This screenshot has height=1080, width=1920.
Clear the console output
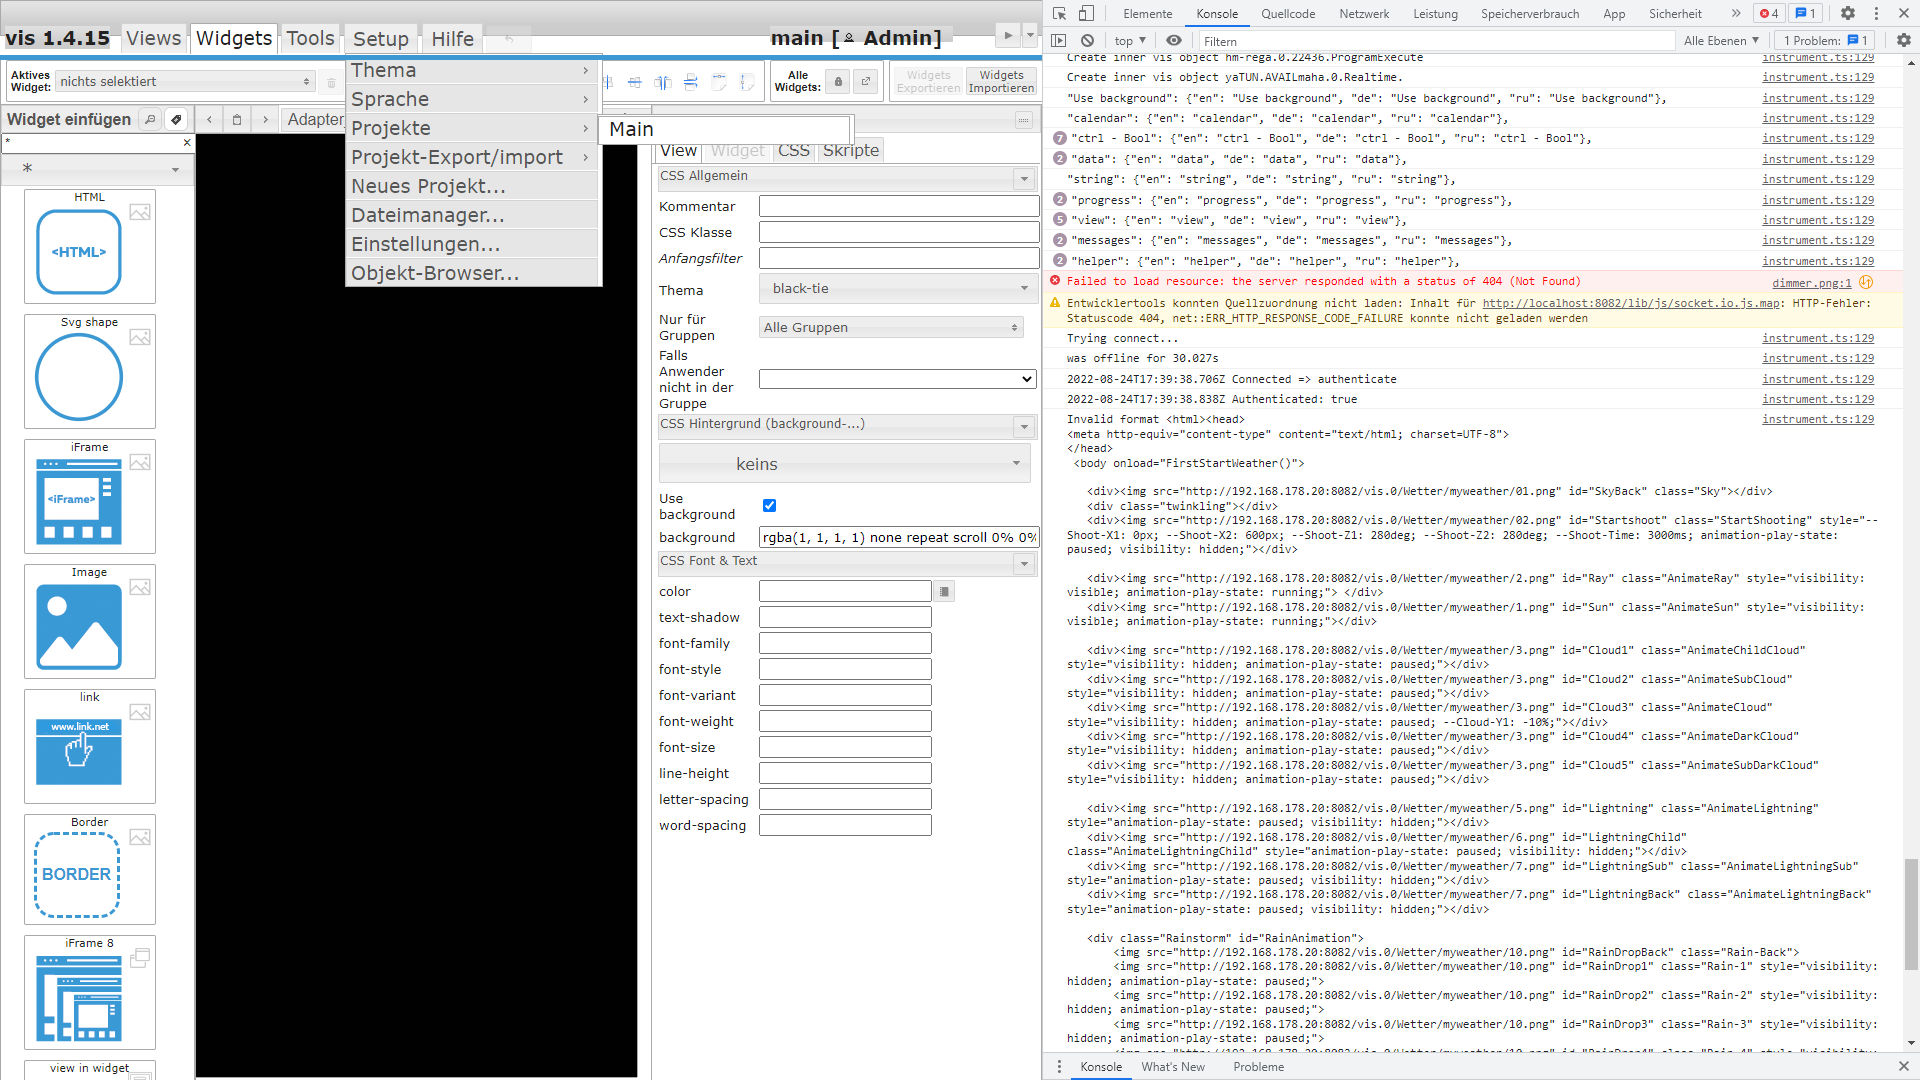1087,41
